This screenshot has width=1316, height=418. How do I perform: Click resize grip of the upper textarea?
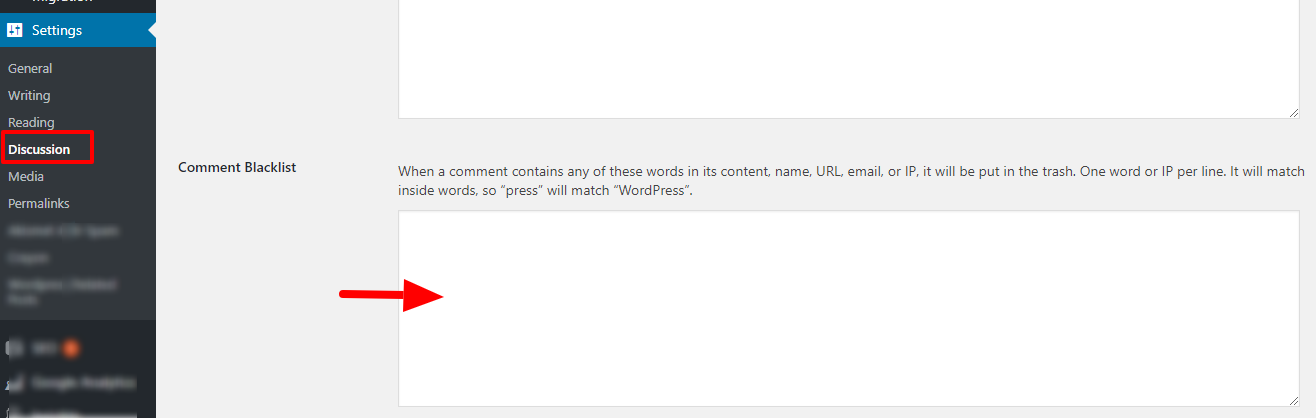(x=1292, y=112)
